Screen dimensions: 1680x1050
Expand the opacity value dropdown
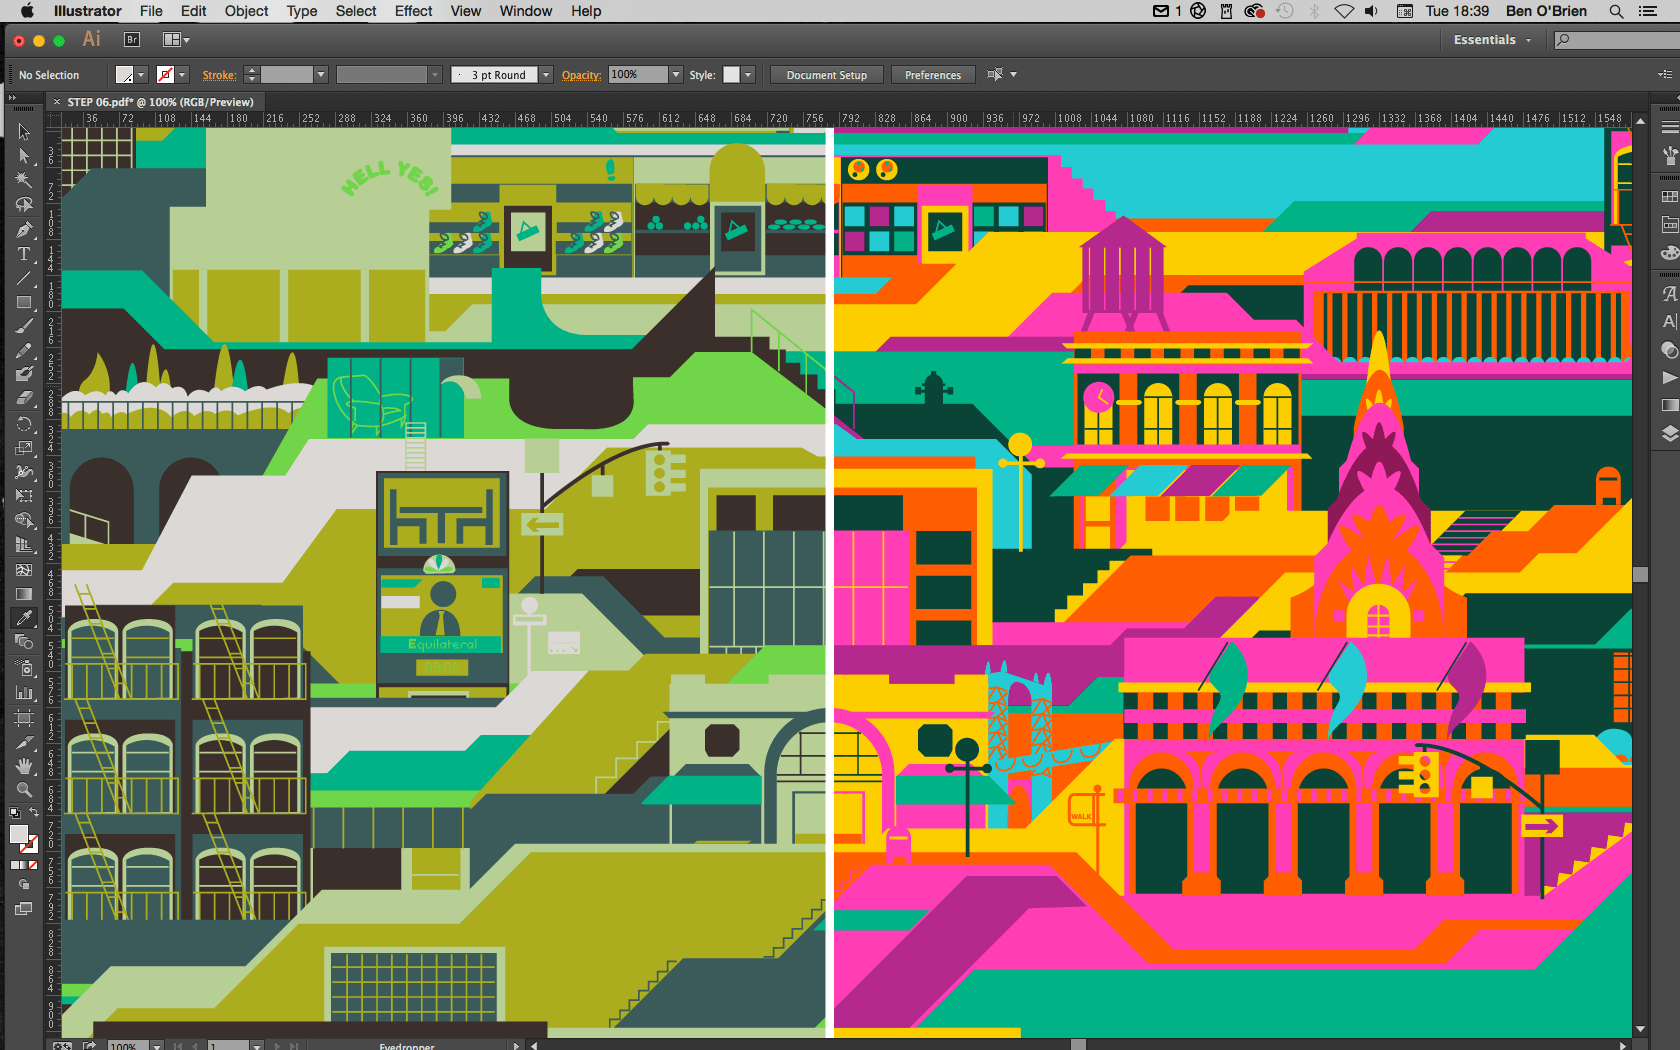pyautogui.click(x=676, y=75)
